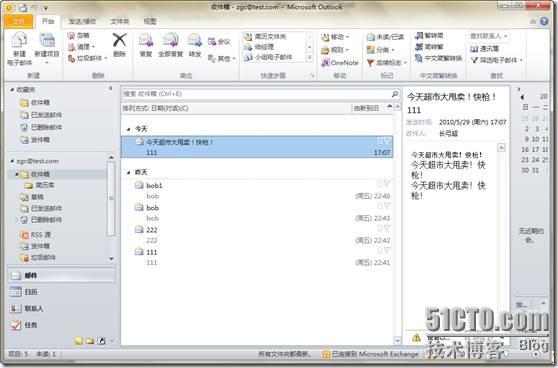This screenshot has height=368, width=558.
Task: Flag the bob message received 22:43
Action: click(386, 206)
